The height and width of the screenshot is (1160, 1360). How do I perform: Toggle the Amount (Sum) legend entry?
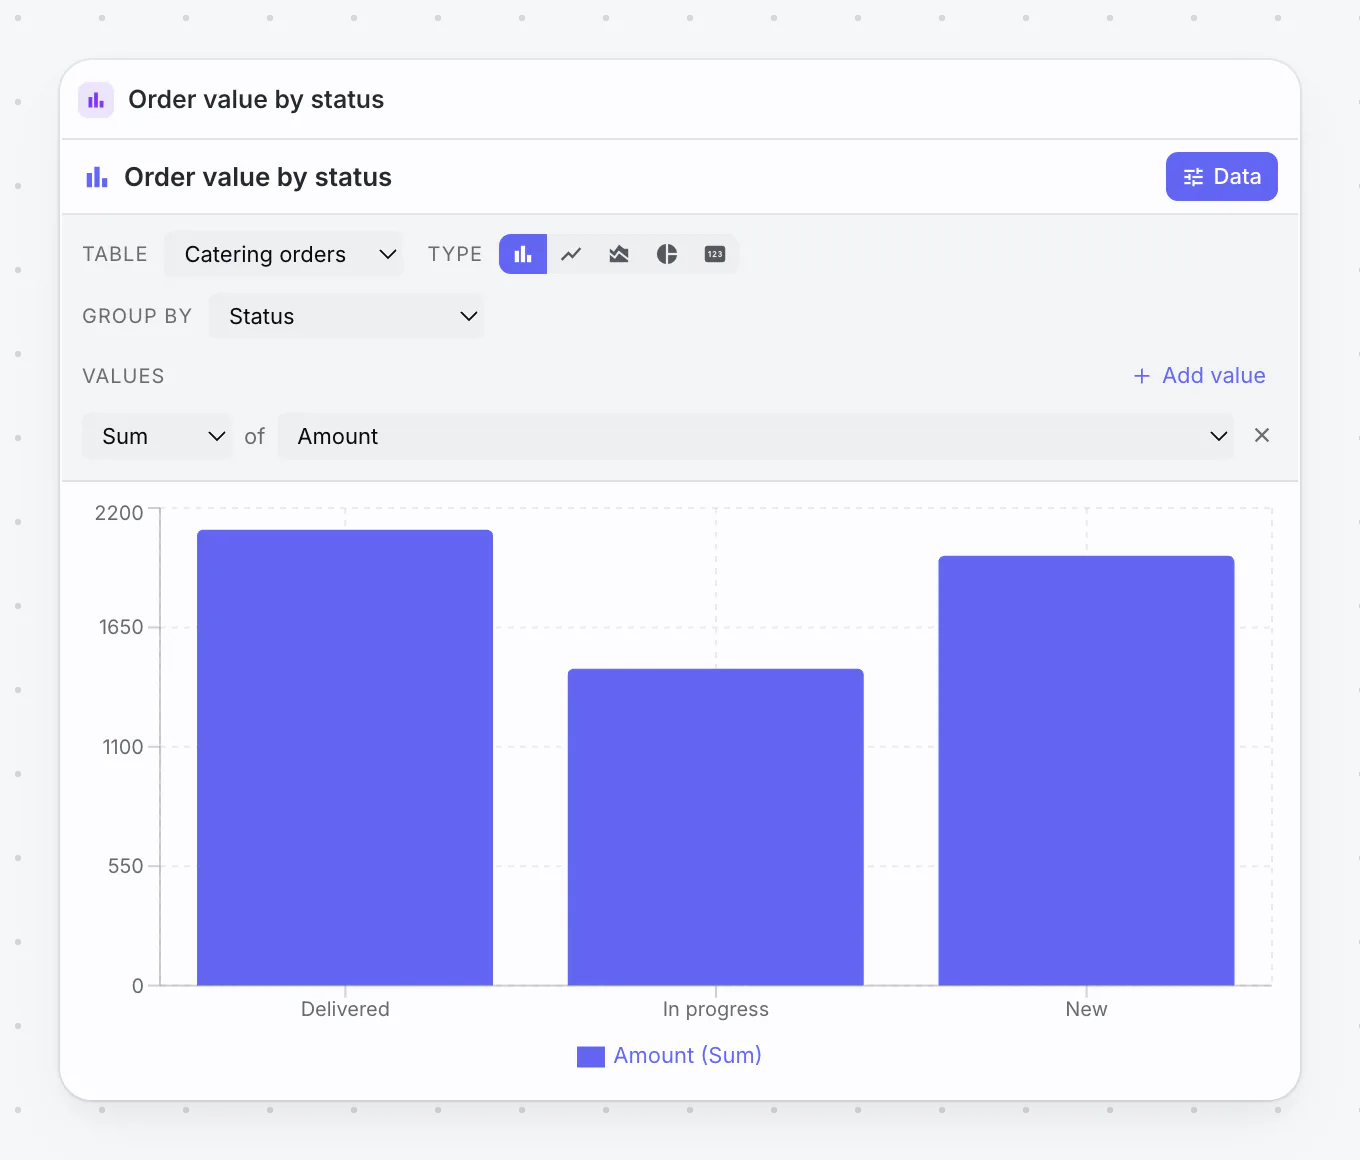tap(669, 1056)
